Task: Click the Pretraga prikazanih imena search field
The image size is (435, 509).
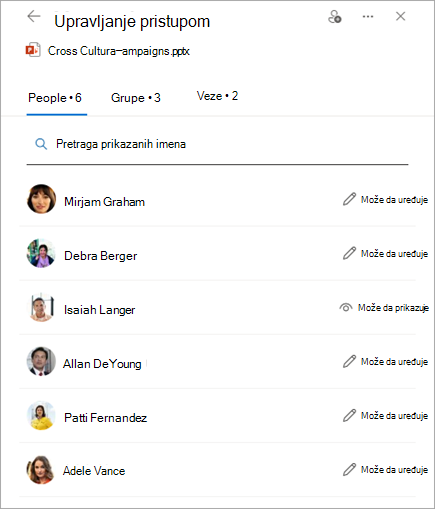Action: (x=217, y=144)
